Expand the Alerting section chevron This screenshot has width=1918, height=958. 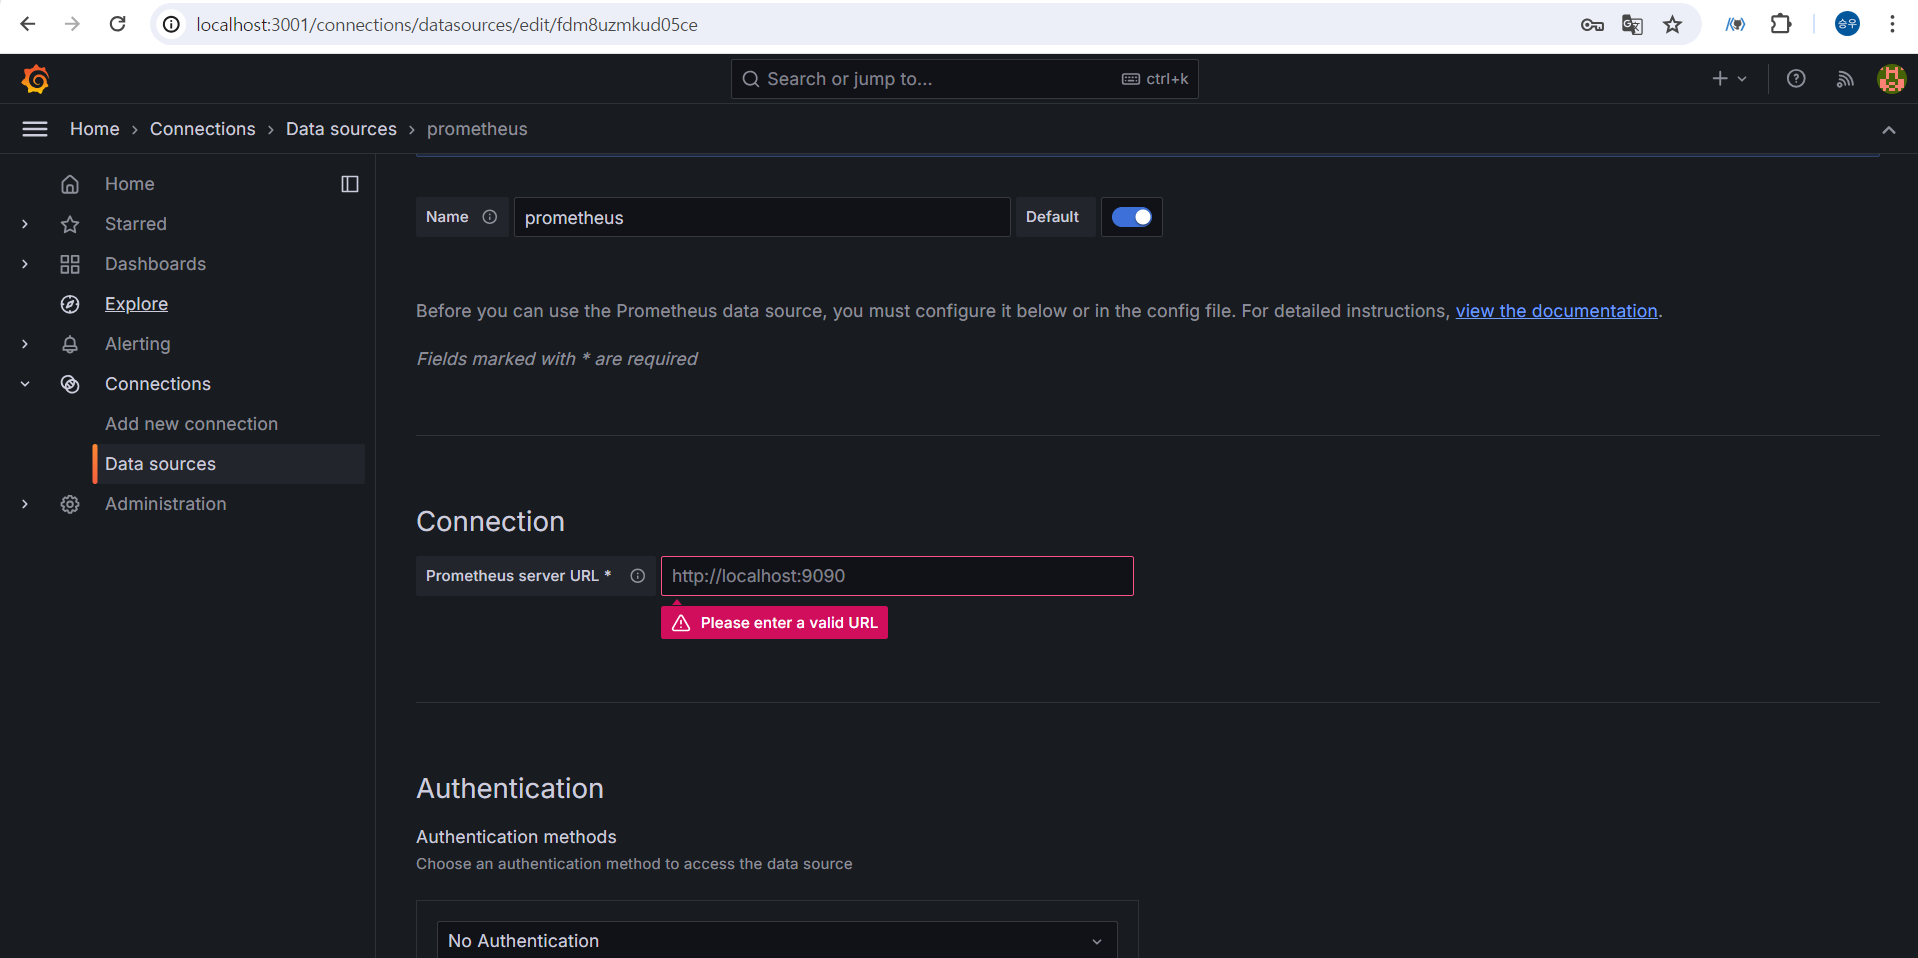tap(25, 344)
